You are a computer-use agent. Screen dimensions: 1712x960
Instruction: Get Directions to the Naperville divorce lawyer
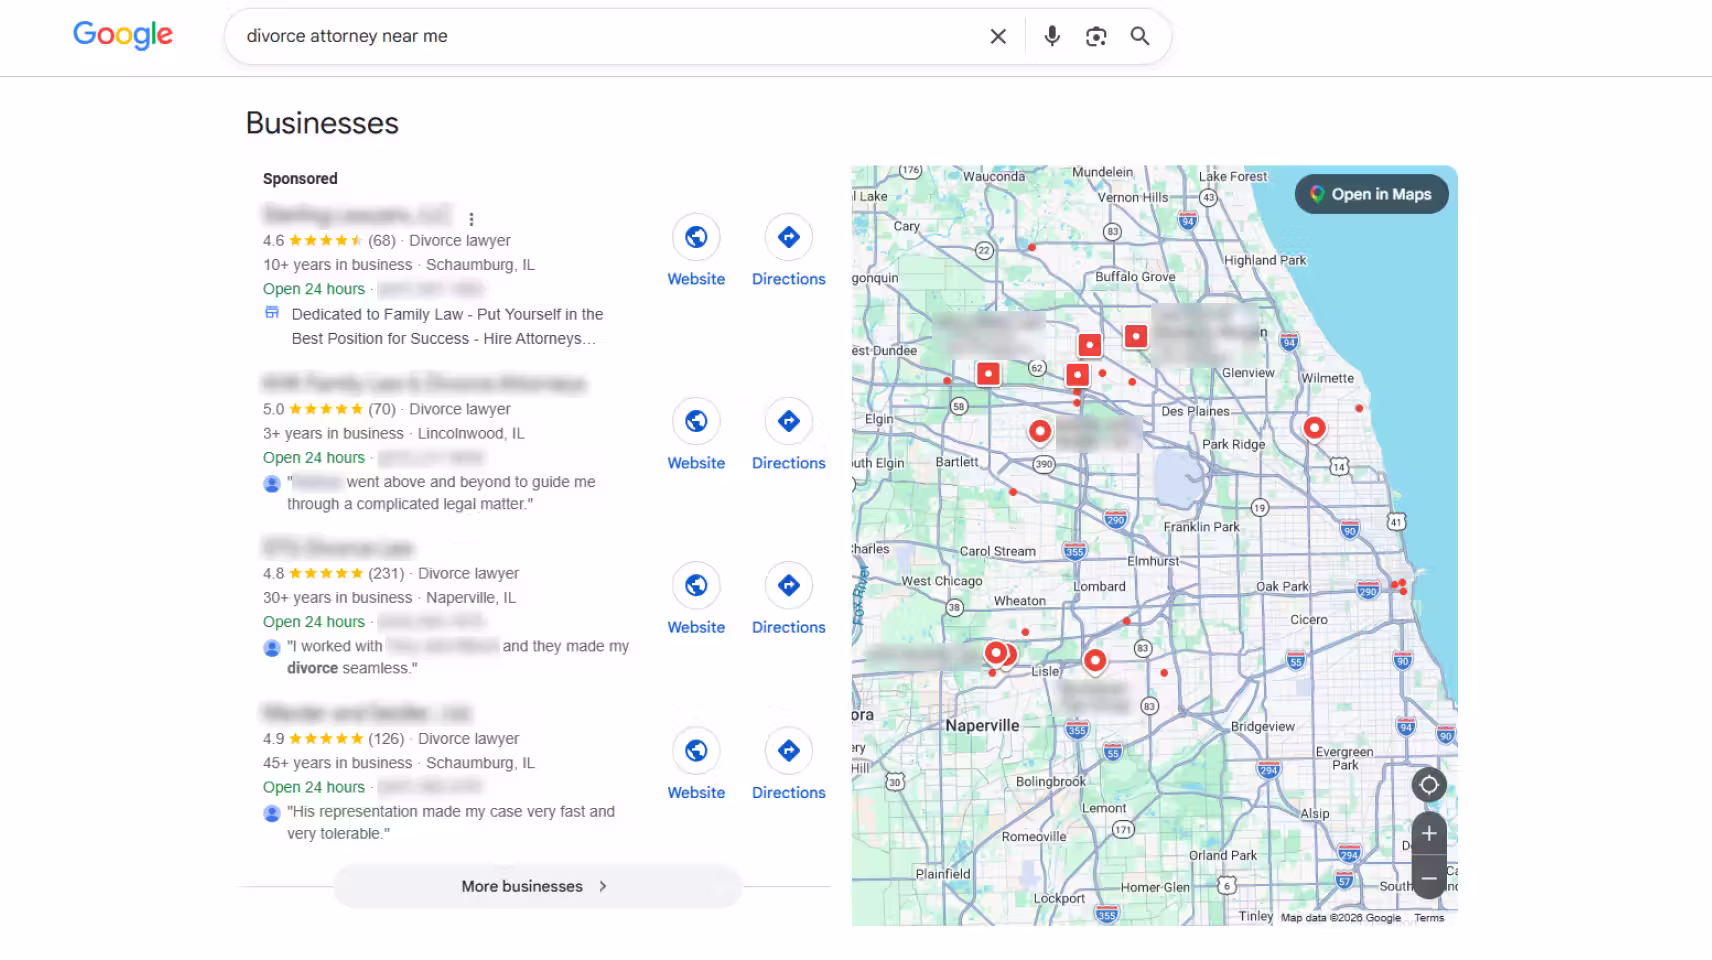pyautogui.click(x=789, y=598)
